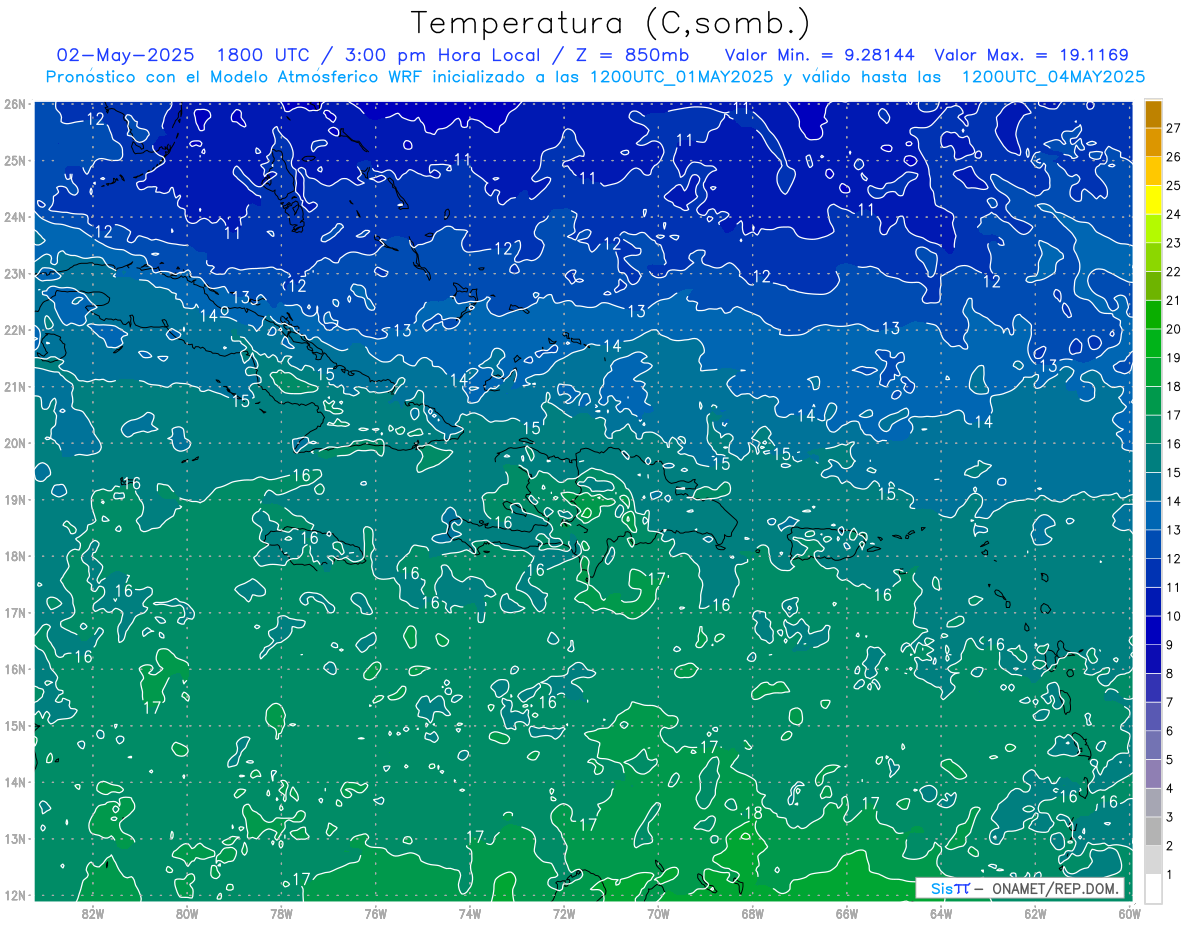Click the 'ONAMET/REP.DOM.' credit label
The width and height of the screenshot is (1200, 927).
(x=1056, y=888)
